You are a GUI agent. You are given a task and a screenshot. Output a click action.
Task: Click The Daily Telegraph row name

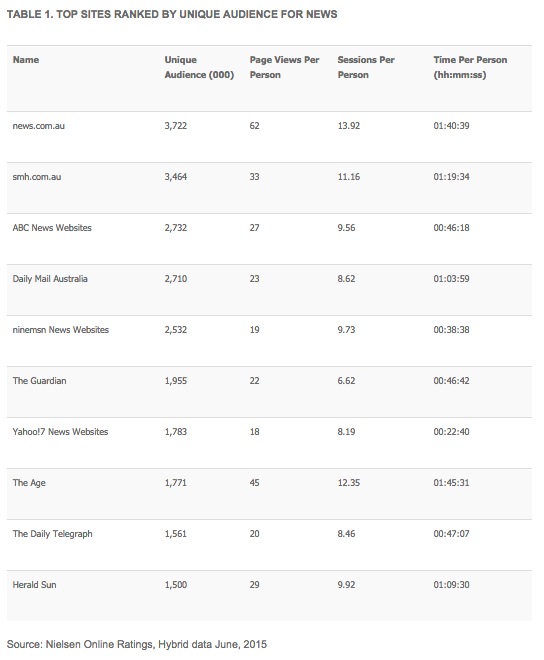[x=53, y=534]
